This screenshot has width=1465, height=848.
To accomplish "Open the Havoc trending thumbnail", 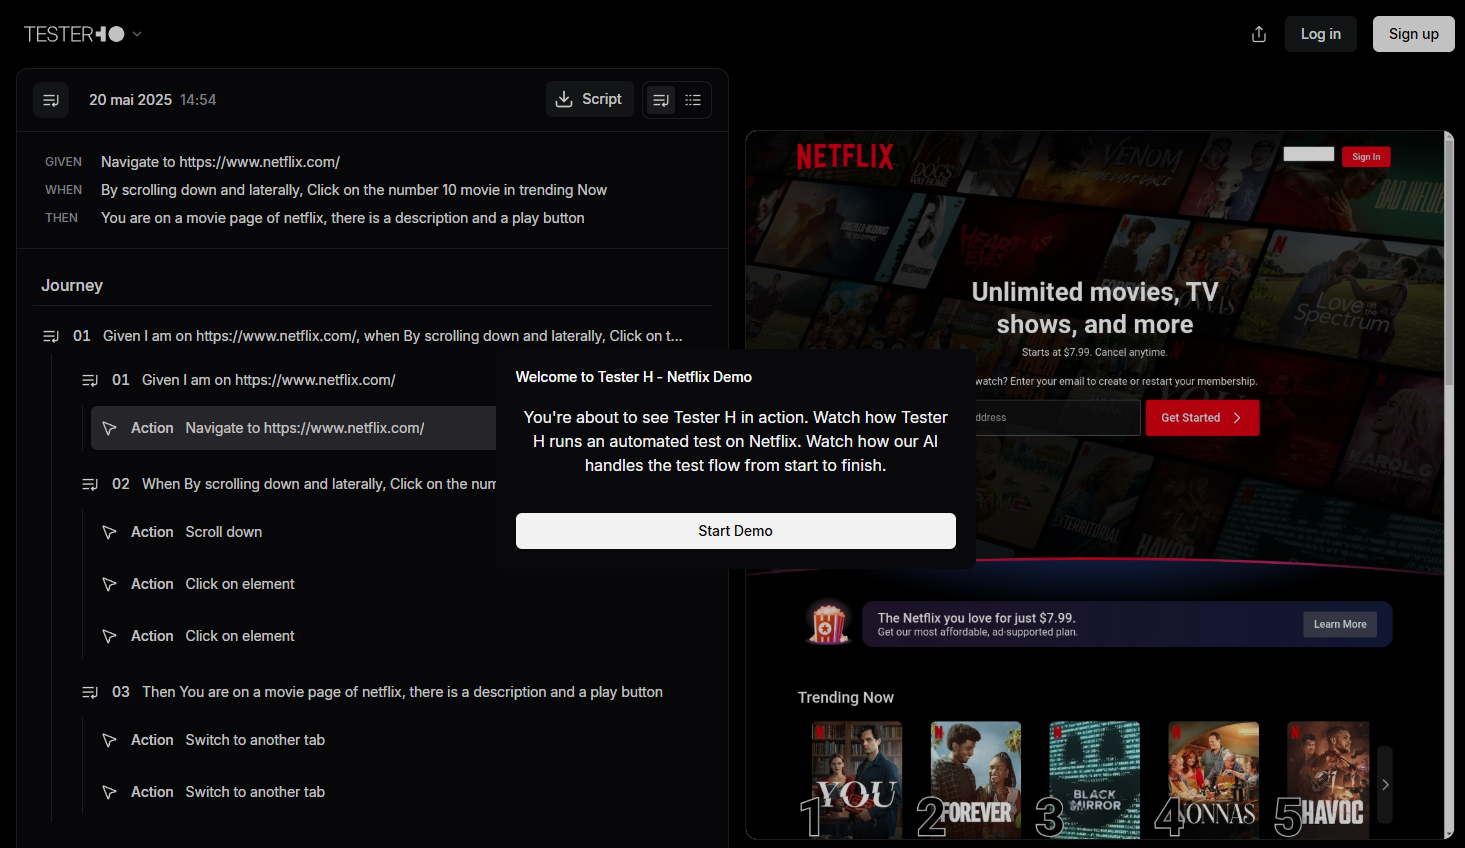I will [x=1328, y=778].
